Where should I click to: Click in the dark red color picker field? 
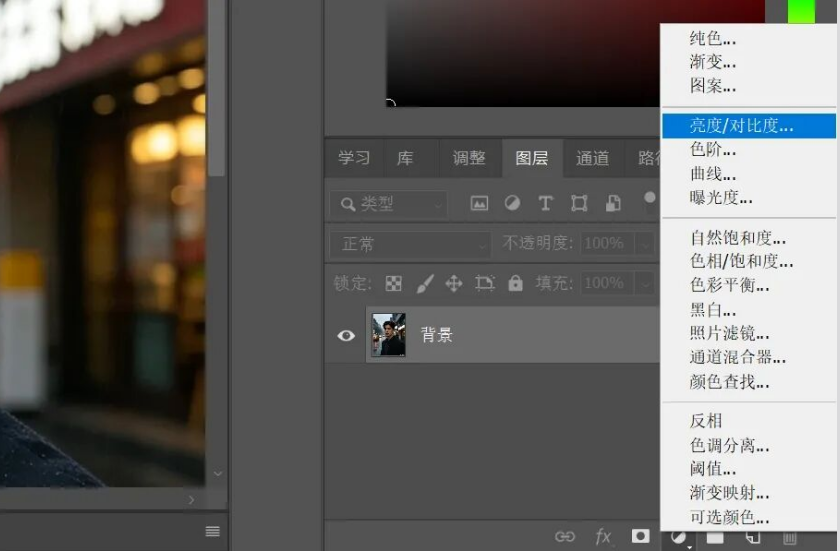(x=523, y=54)
